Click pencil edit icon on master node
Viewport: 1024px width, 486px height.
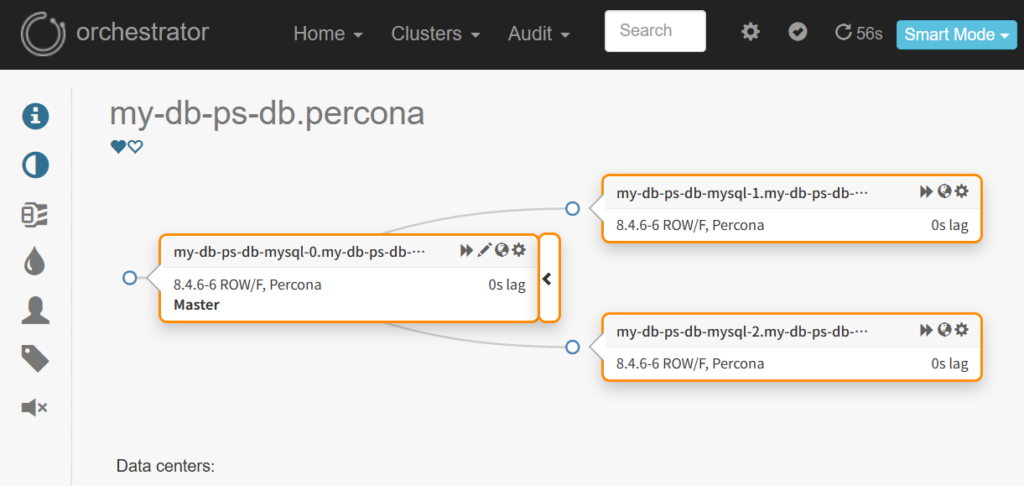(485, 250)
